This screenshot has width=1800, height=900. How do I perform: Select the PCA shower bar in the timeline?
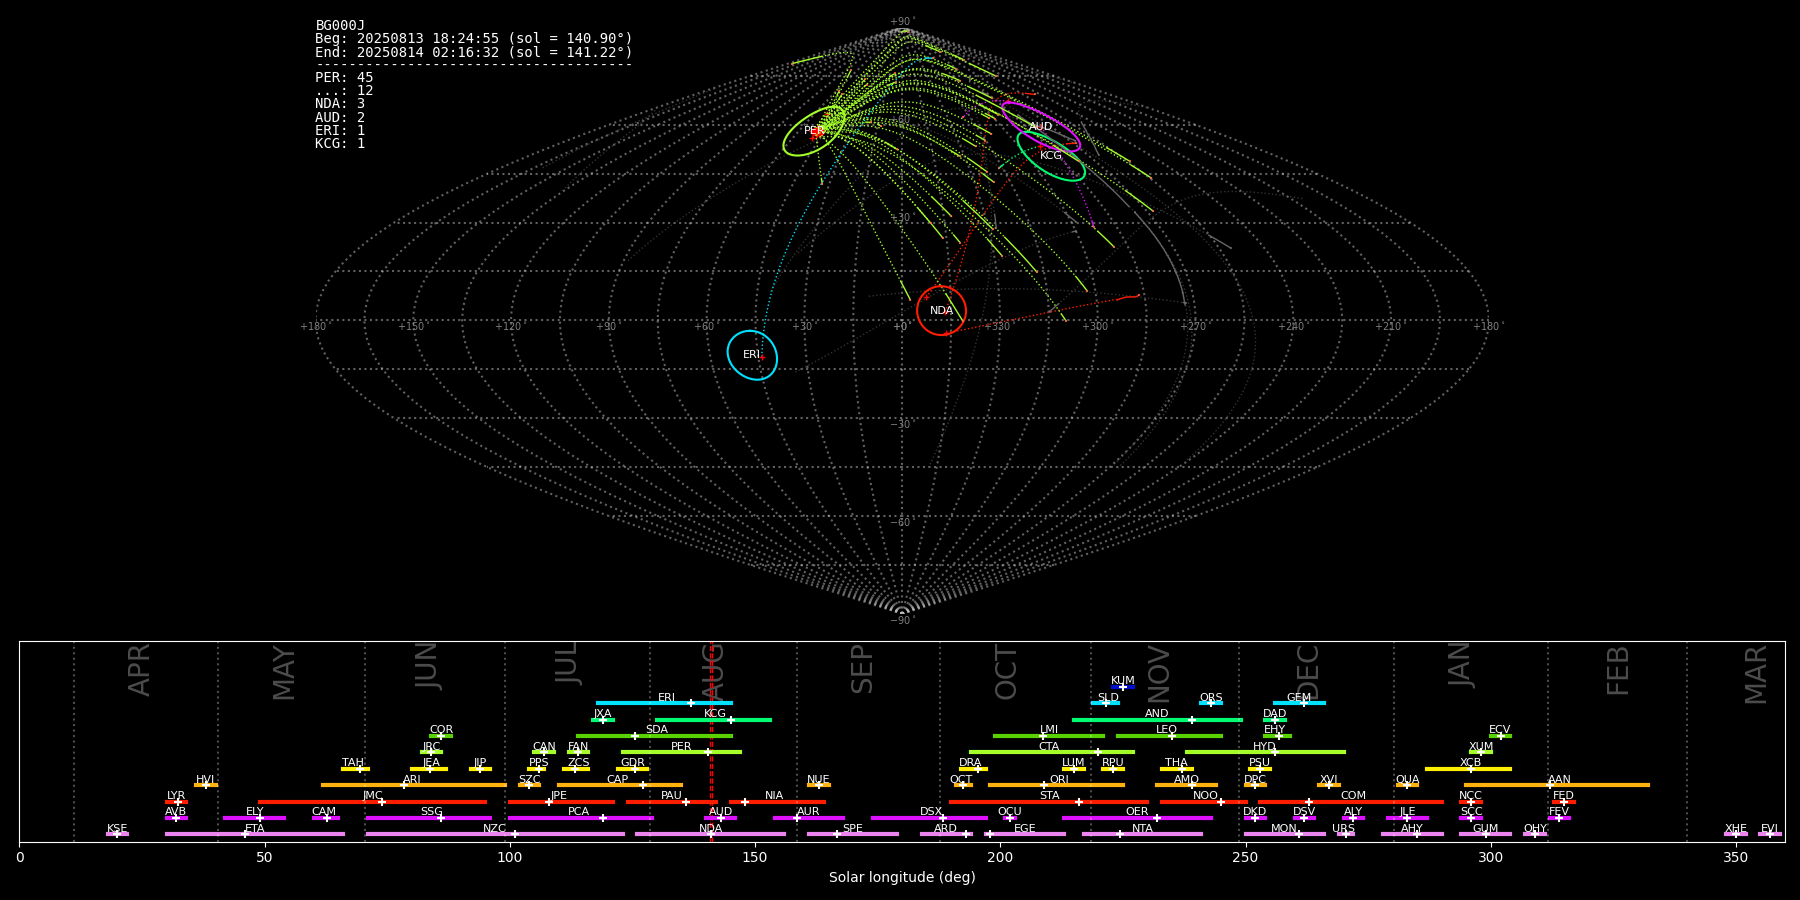tap(580, 818)
